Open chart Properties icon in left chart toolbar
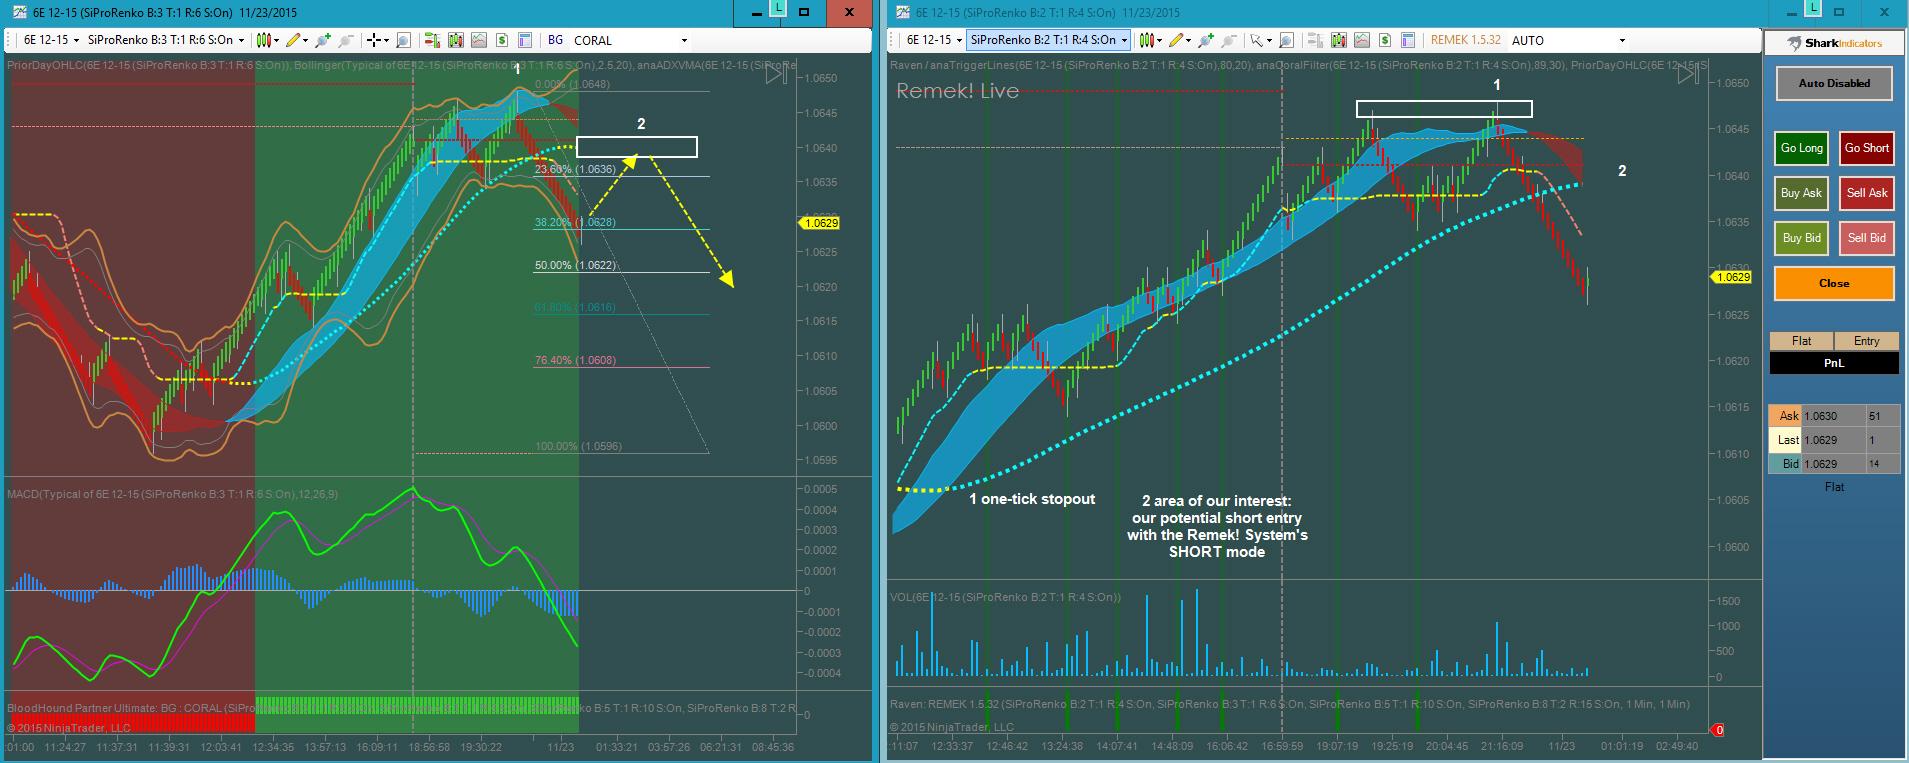This screenshot has height=763, width=1909. pyautogui.click(x=525, y=40)
